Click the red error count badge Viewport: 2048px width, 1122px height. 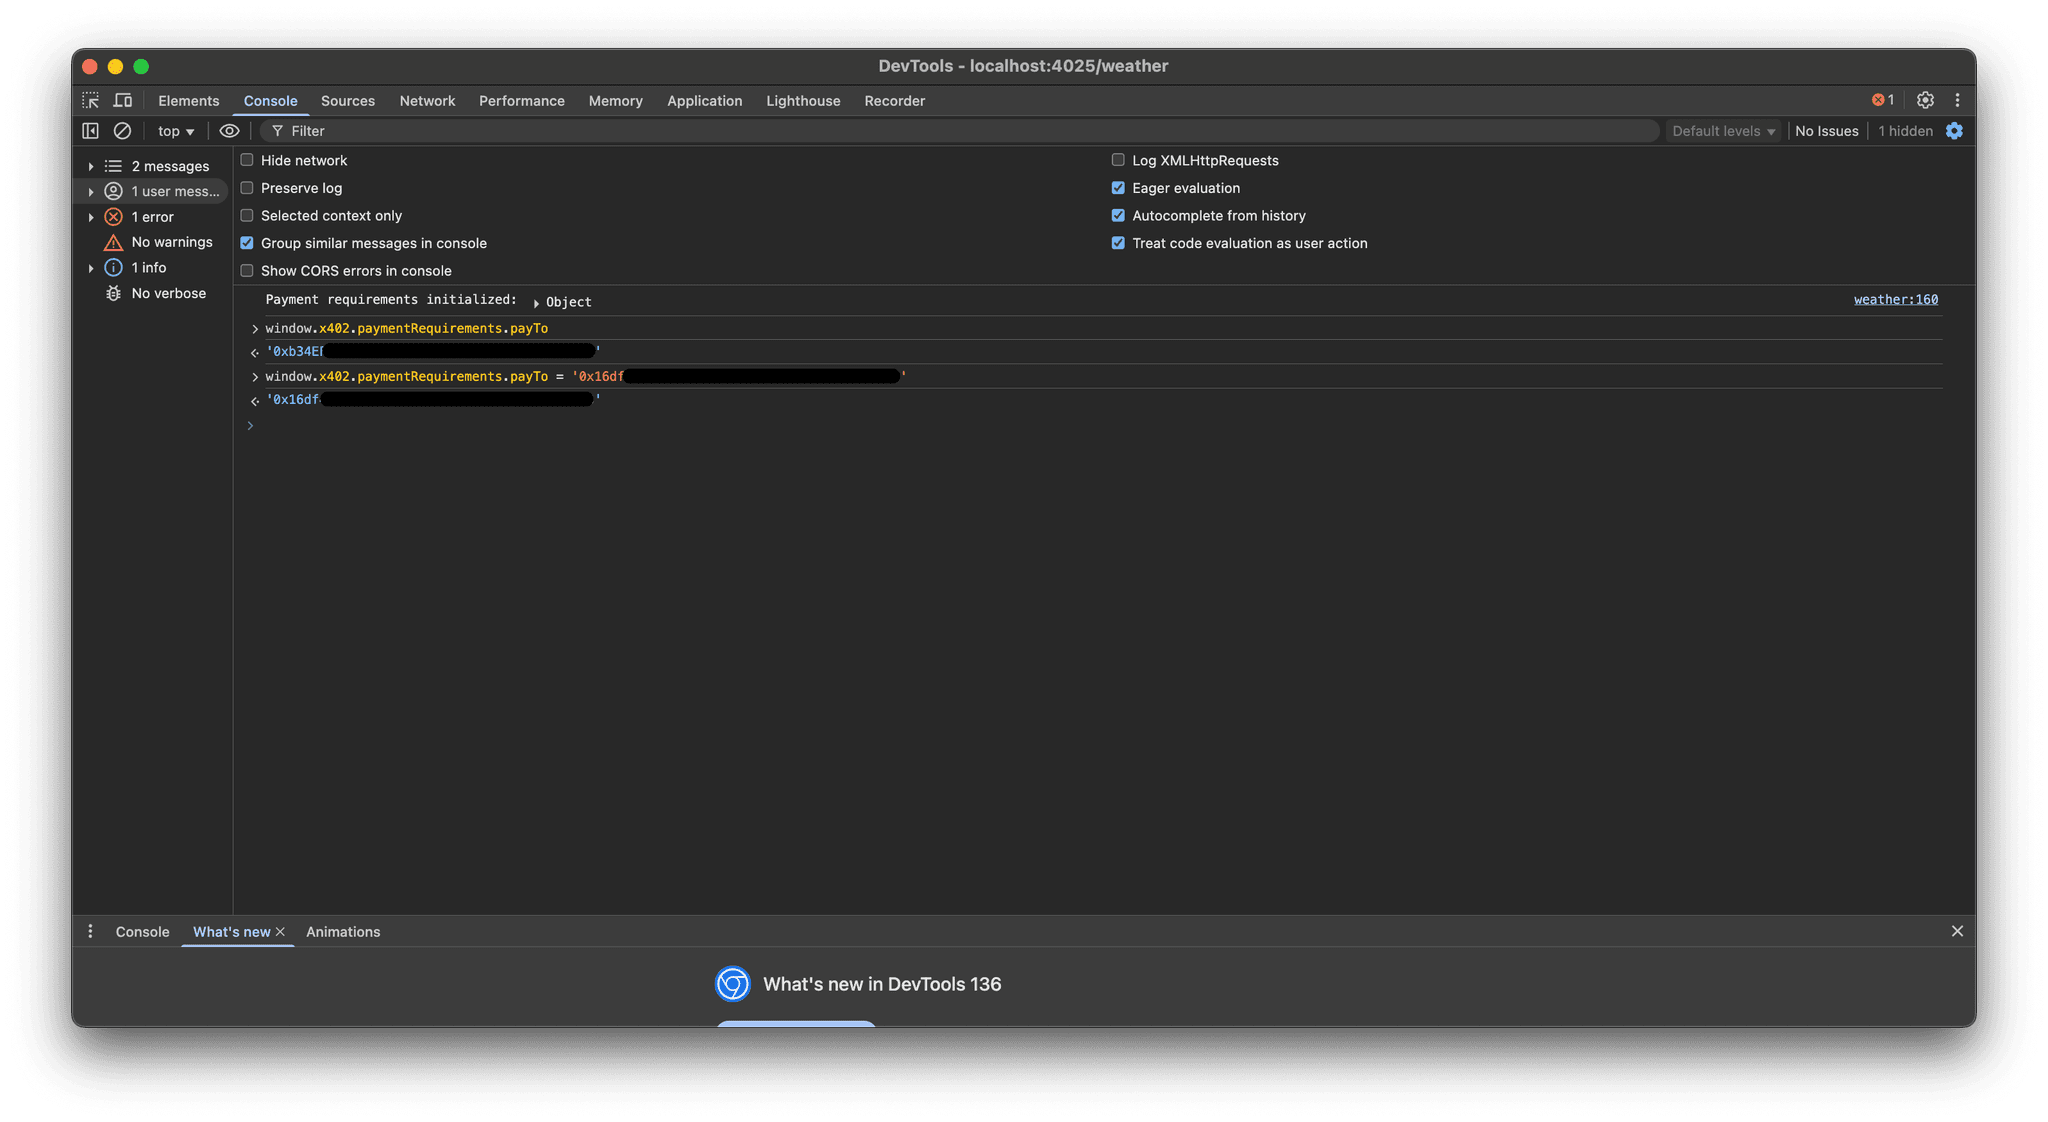1883,100
